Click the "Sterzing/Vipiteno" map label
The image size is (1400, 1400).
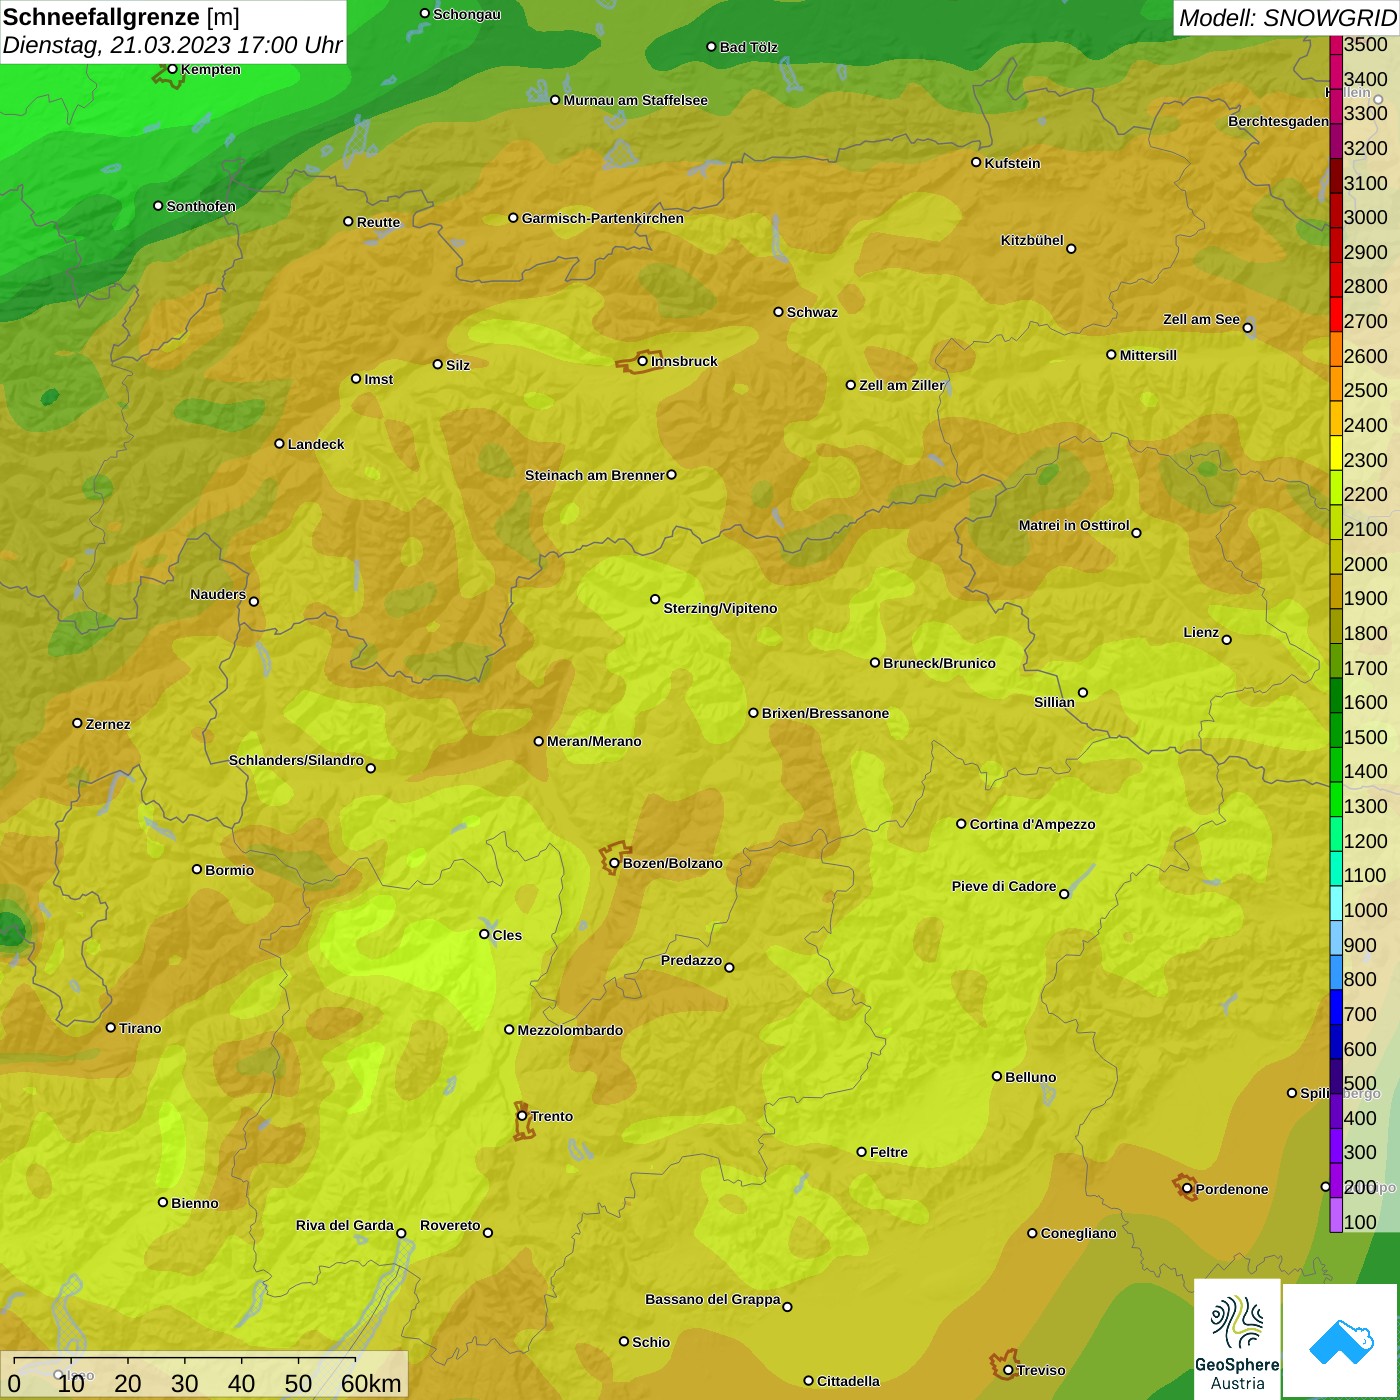(x=720, y=608)
